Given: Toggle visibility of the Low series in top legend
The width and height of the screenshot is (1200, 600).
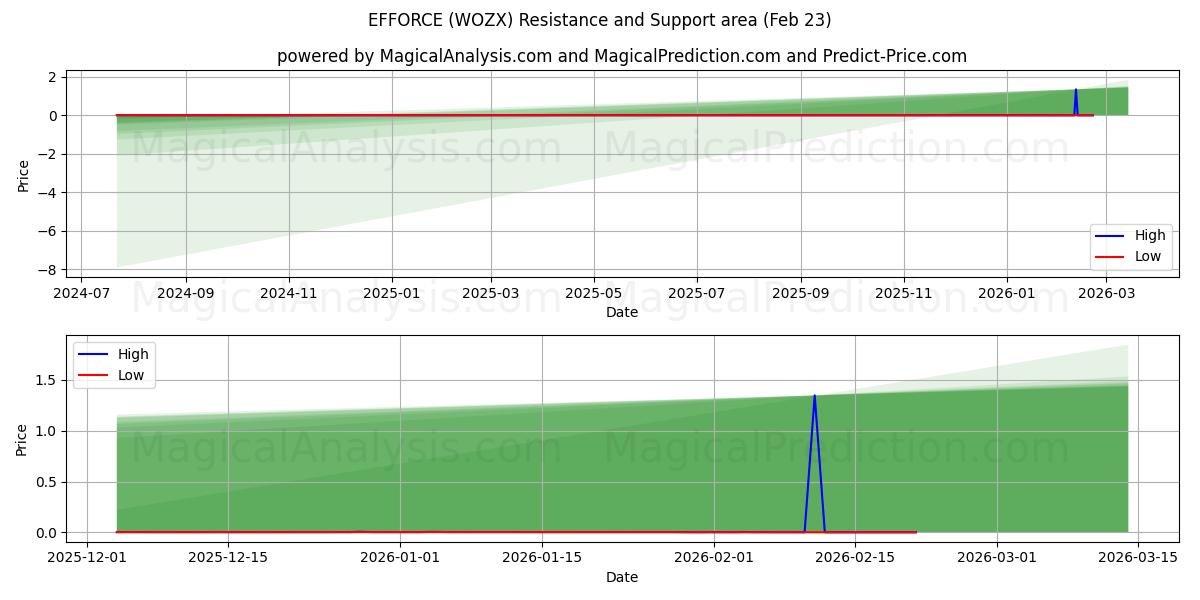Looking at the screenshot, I should click(1146, 256).
